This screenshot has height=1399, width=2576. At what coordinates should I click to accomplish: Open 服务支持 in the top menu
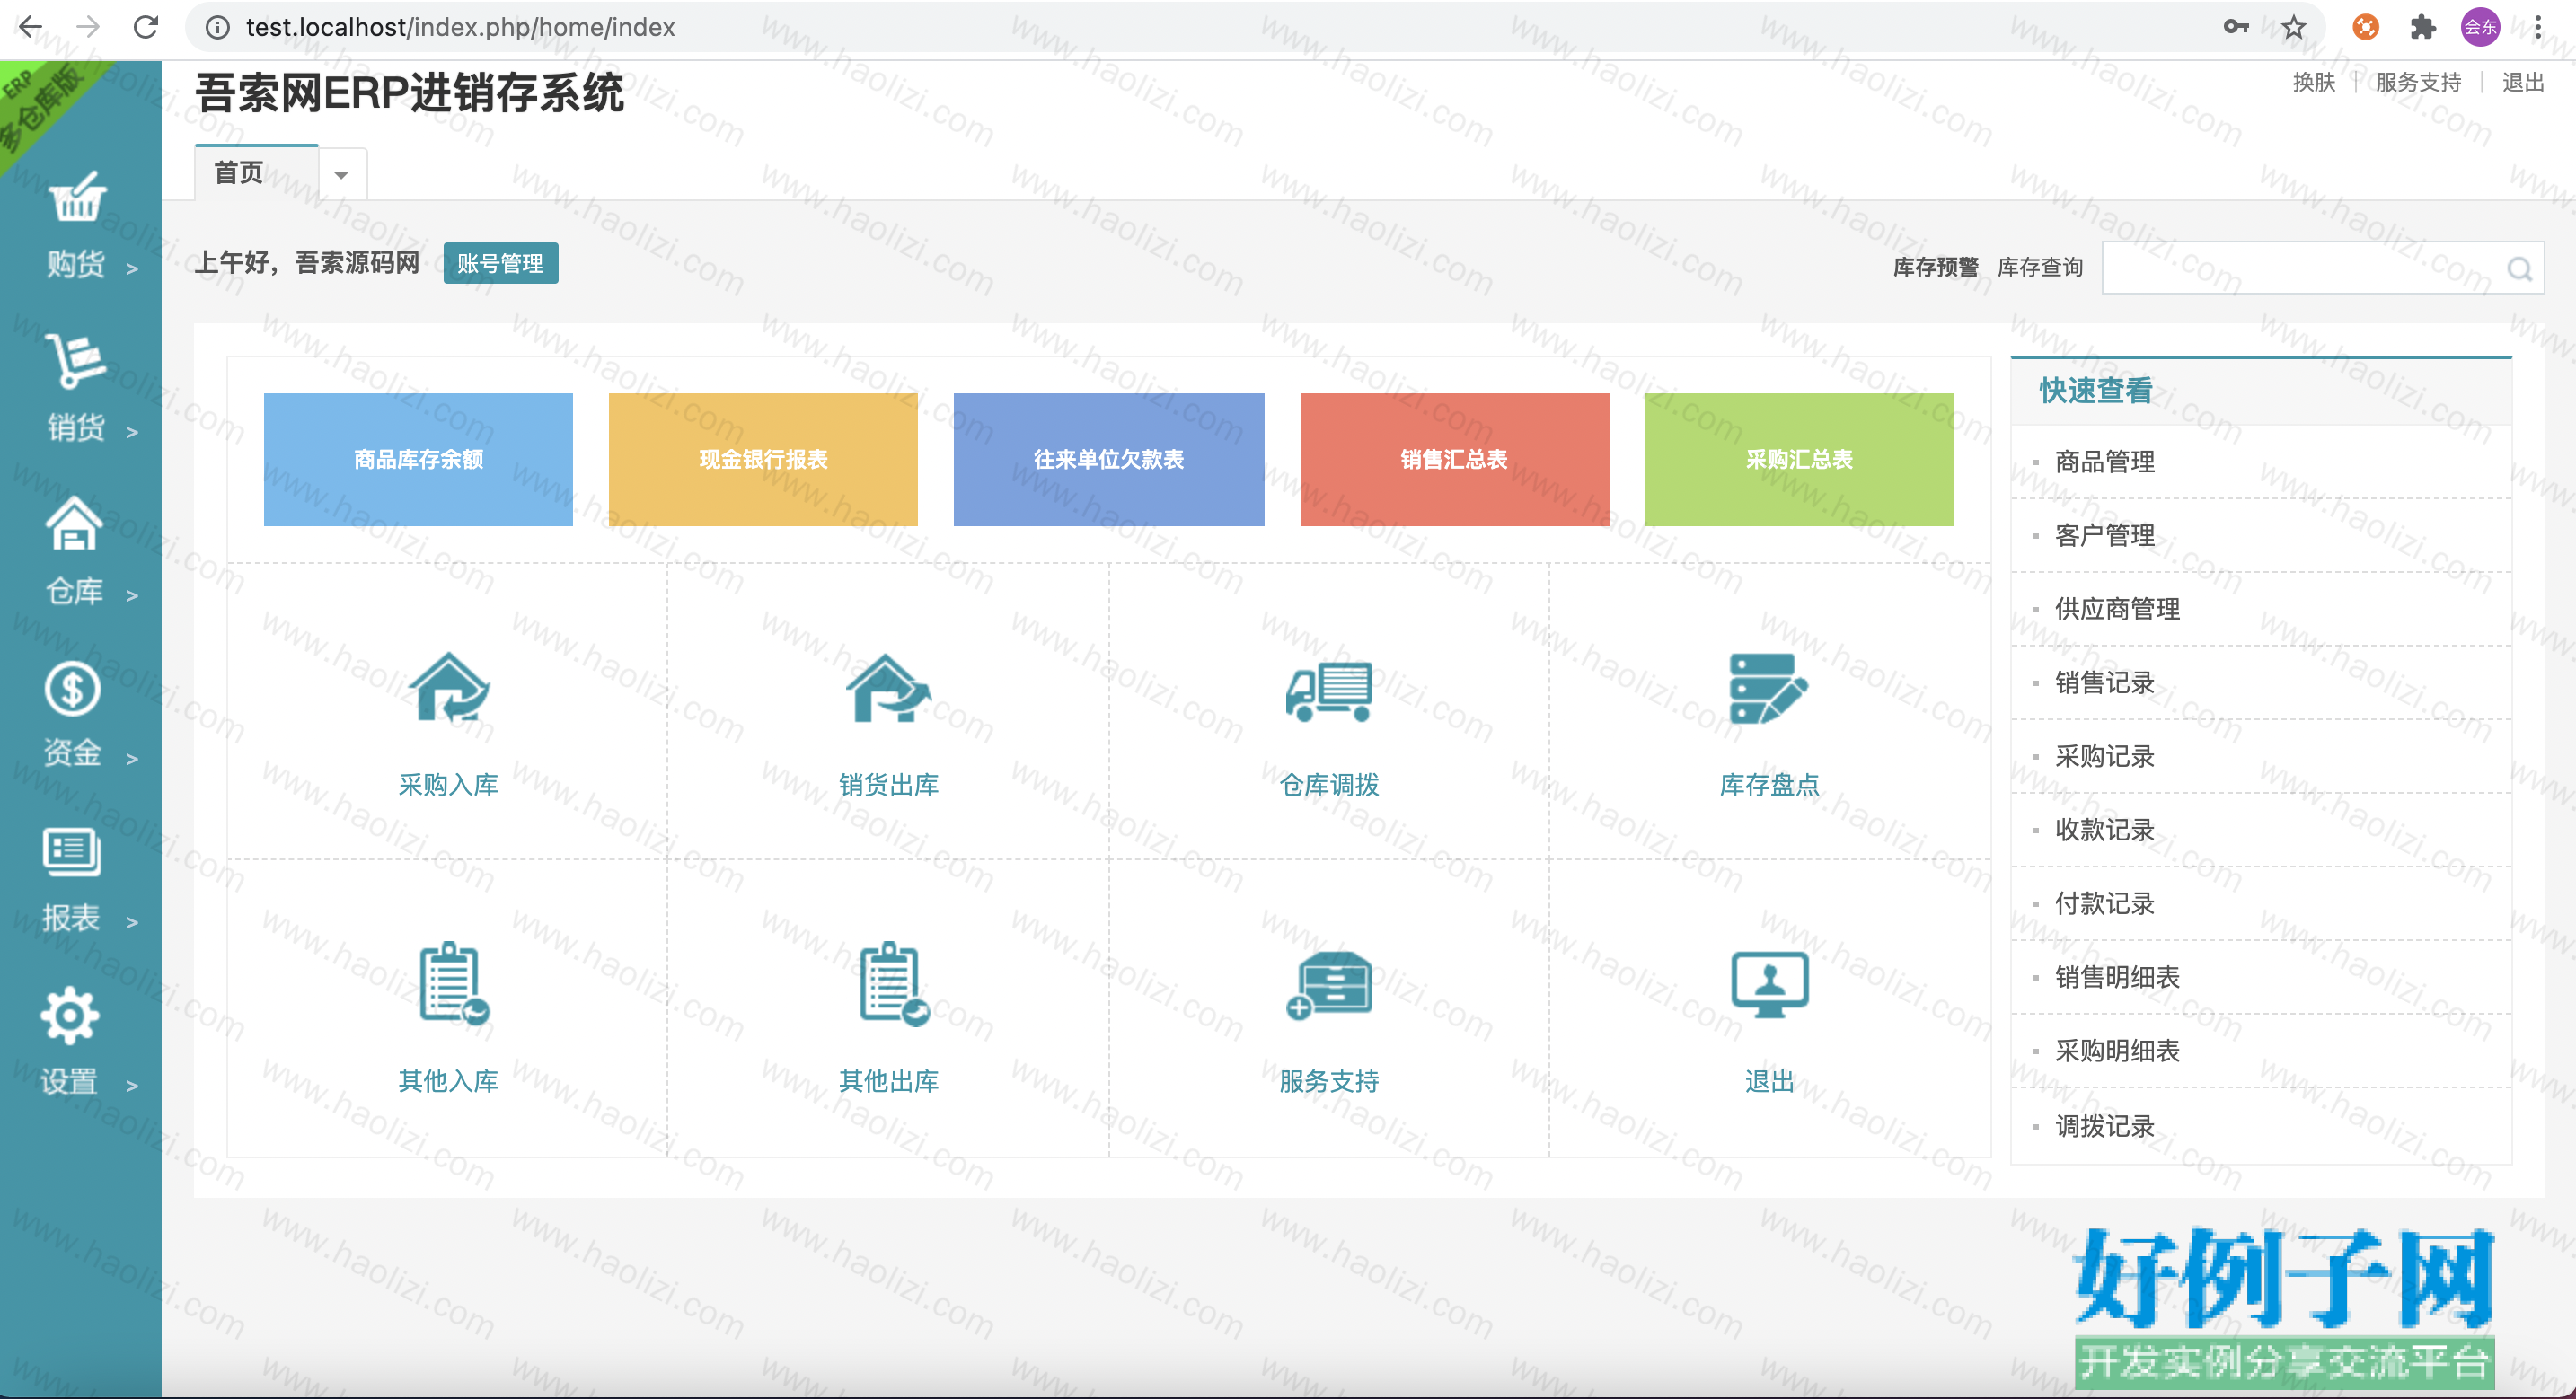tap(2418, 82)
